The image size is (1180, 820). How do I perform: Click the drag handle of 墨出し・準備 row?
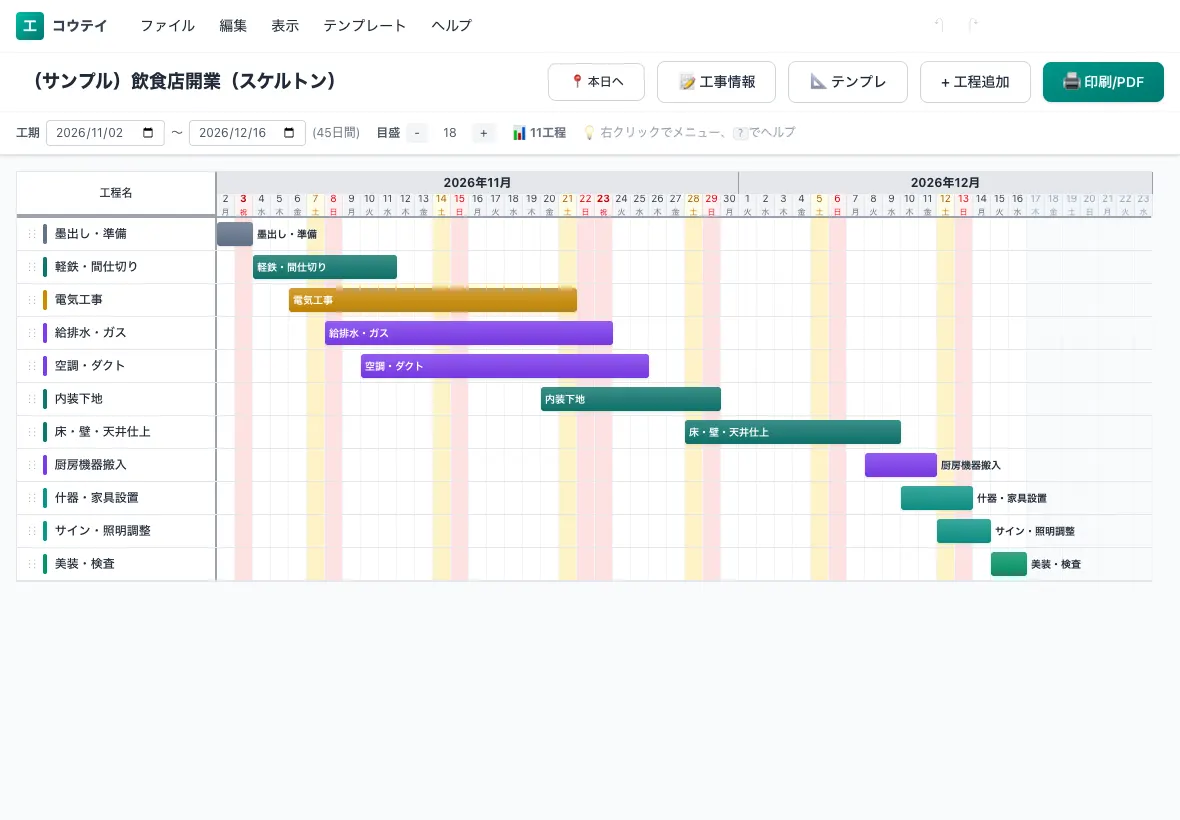click(32, 234)
